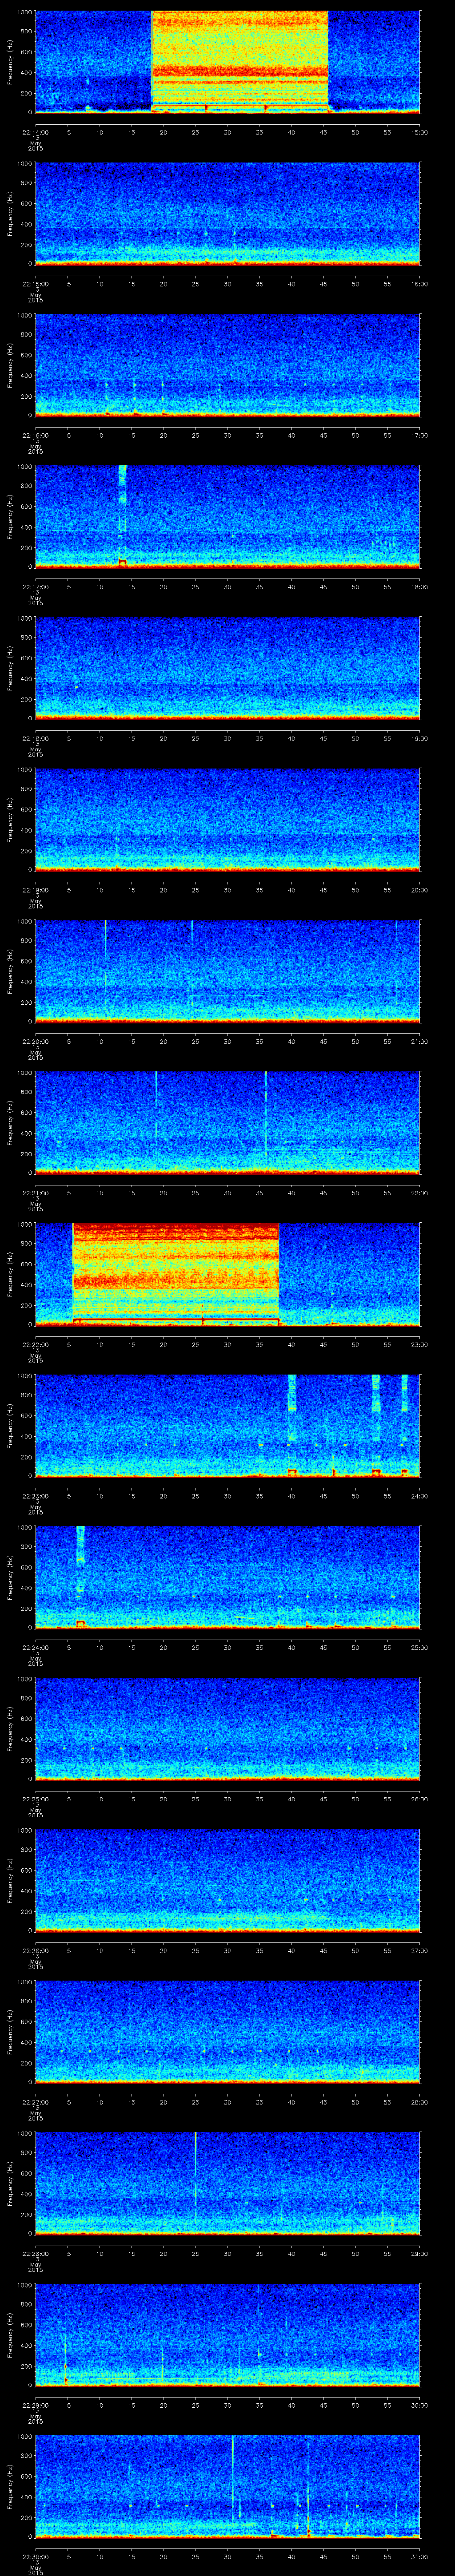
Task: Open the 22:18:00 spectrogram panel
Action: pyautogui.click(x=227, y=668)
